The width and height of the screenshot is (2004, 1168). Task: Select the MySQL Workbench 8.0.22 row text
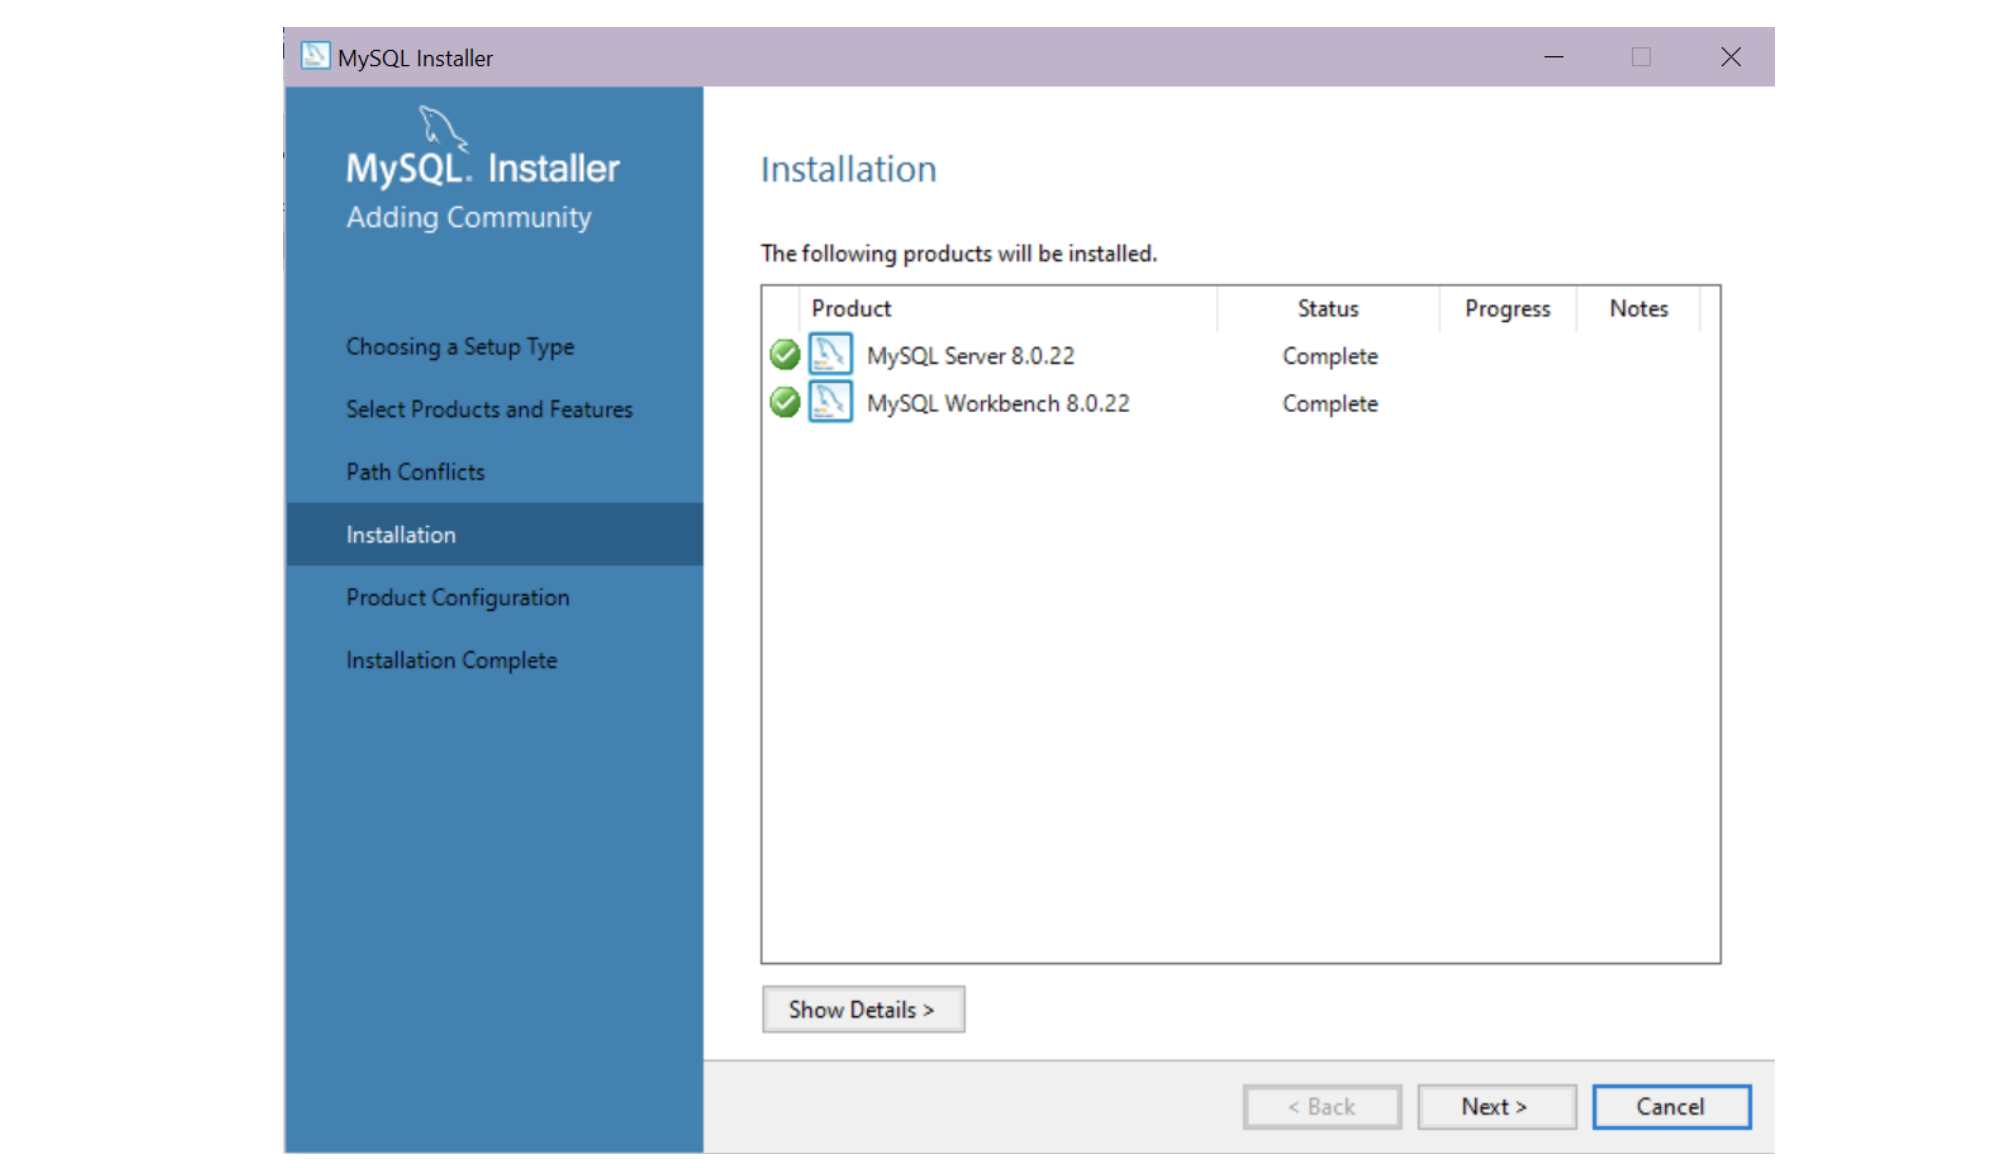tap(998, 403)
